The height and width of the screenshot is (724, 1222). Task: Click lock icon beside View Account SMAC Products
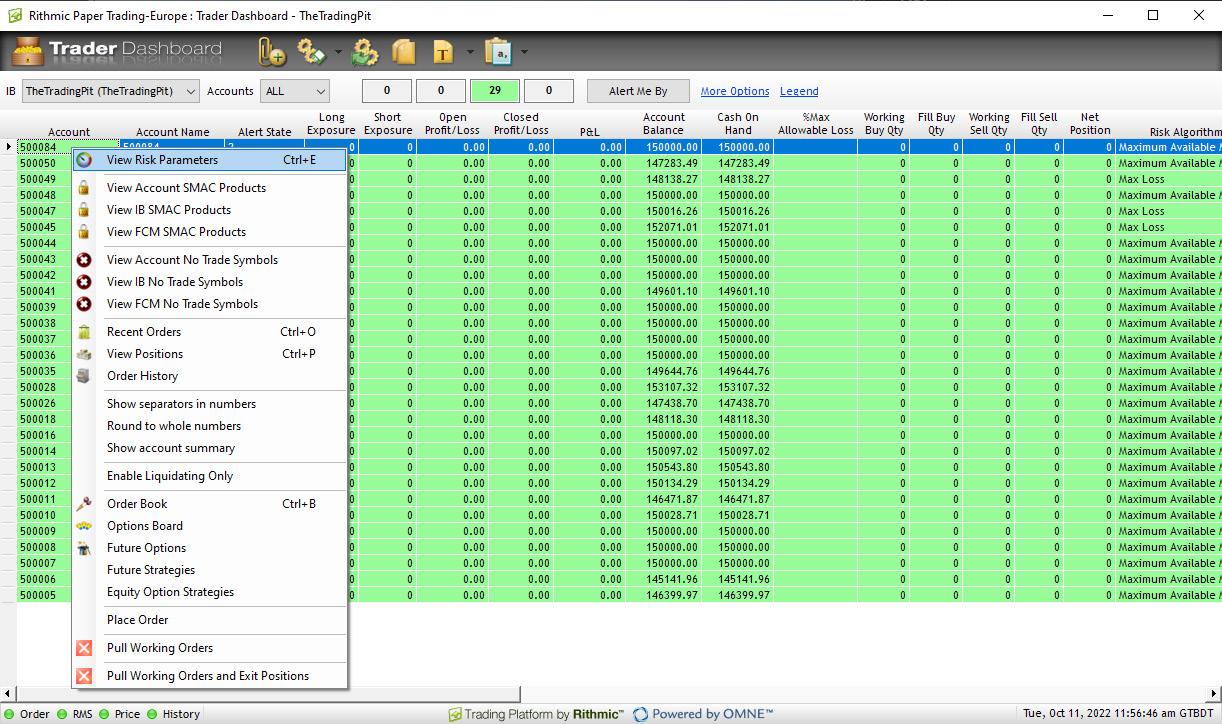(x=84, y=188)
